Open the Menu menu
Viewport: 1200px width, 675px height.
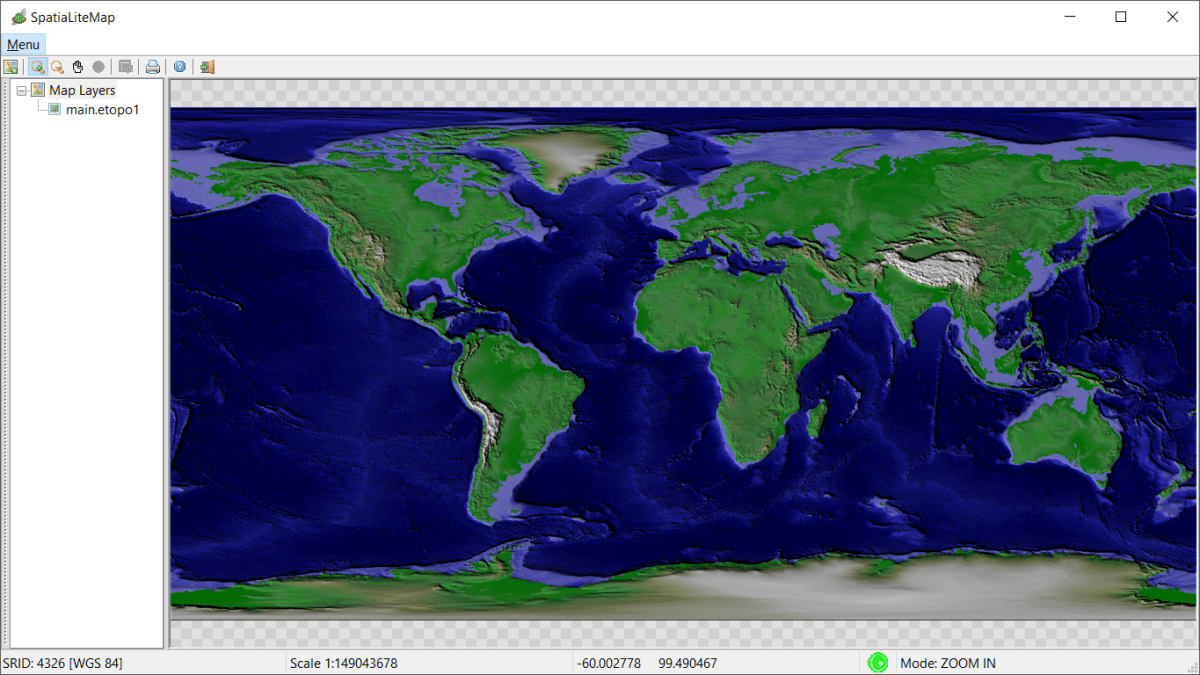point(23,44)
